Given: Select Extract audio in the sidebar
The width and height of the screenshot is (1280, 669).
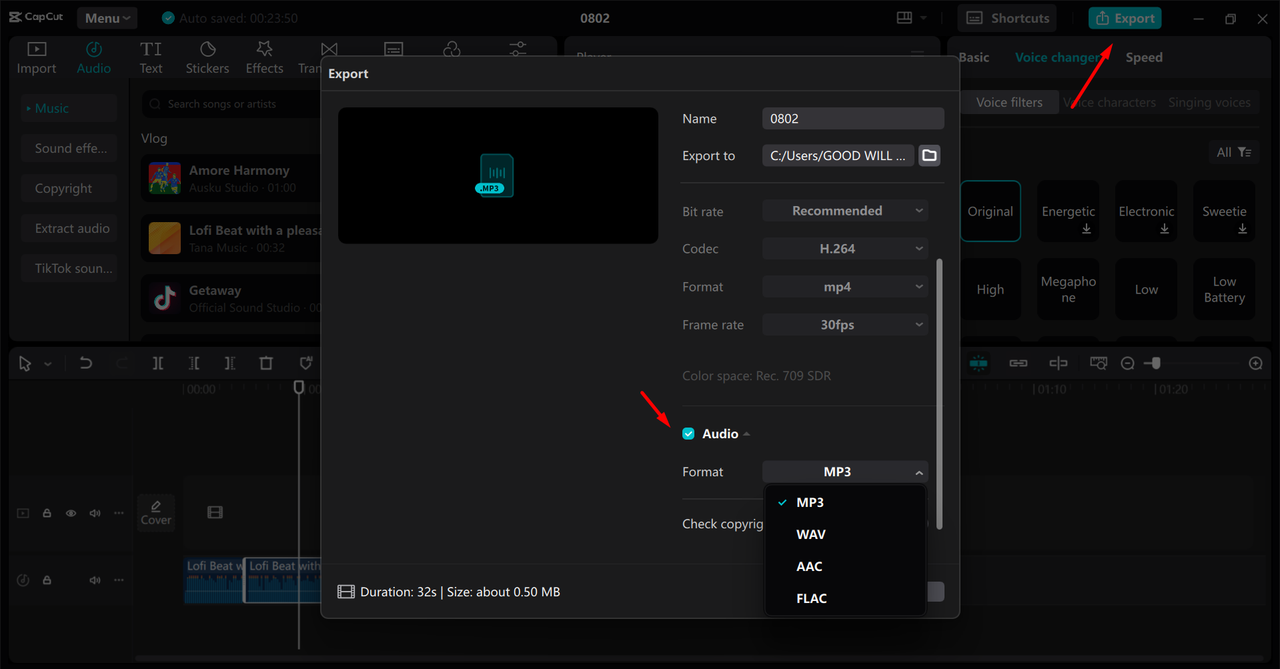Looking at the screenshot, I should click(69, 228).
